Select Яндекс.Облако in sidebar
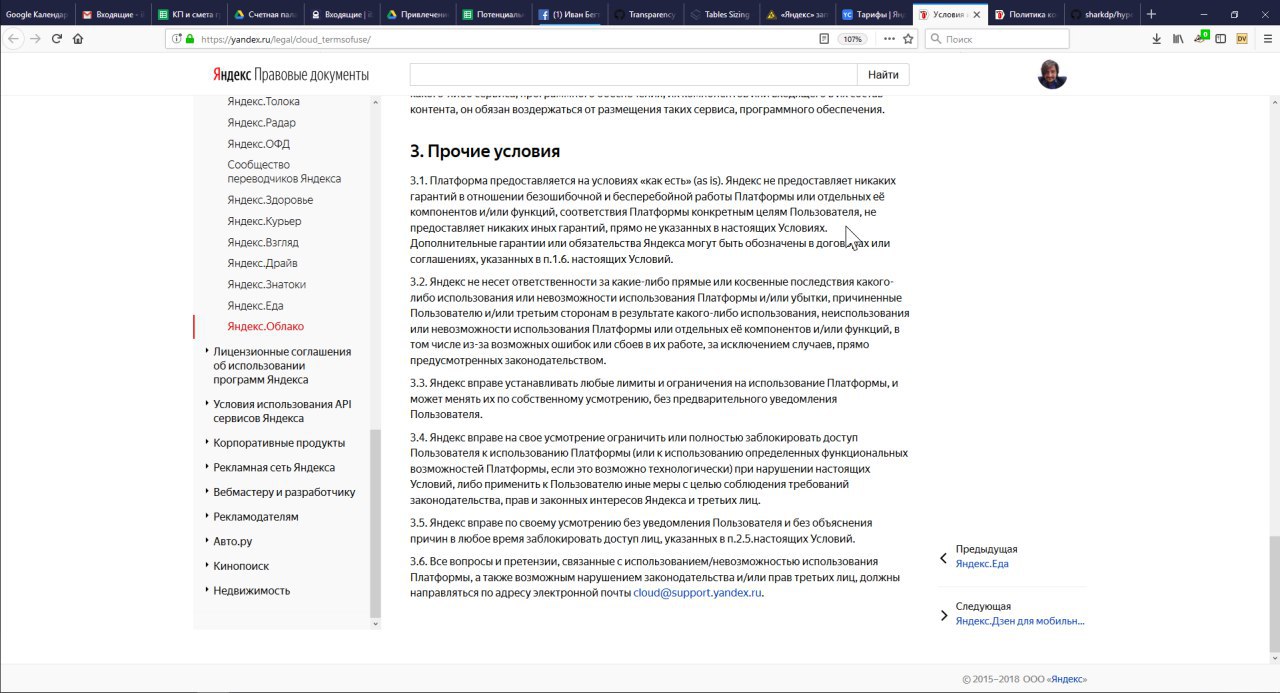This screenshot has height=693, width=1280. [x=265, y=326]
